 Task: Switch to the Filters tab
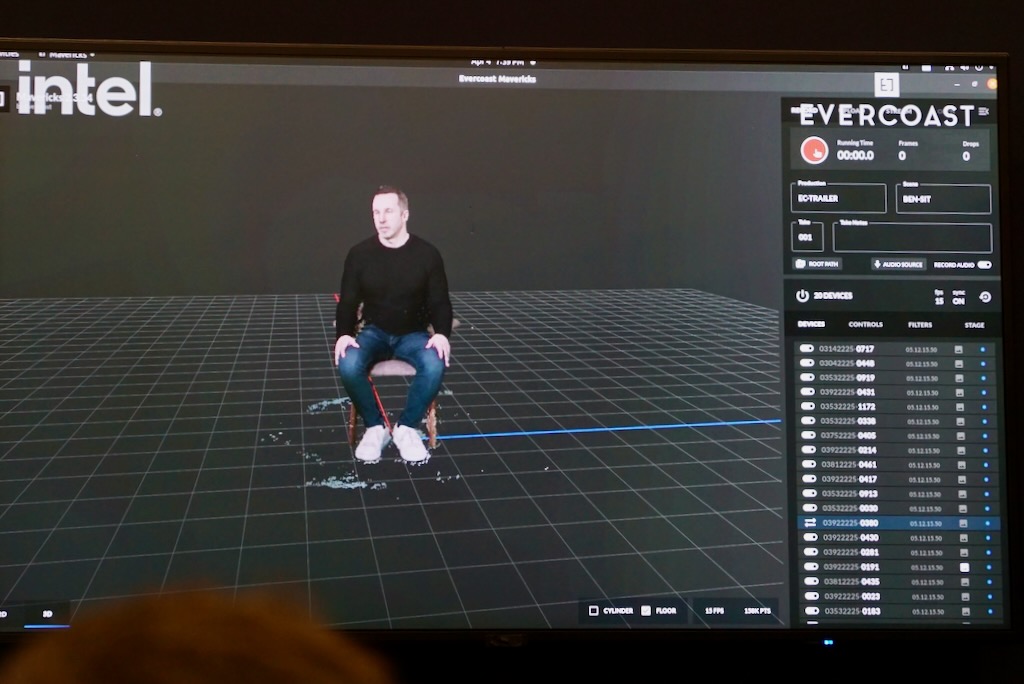[920, 325]
